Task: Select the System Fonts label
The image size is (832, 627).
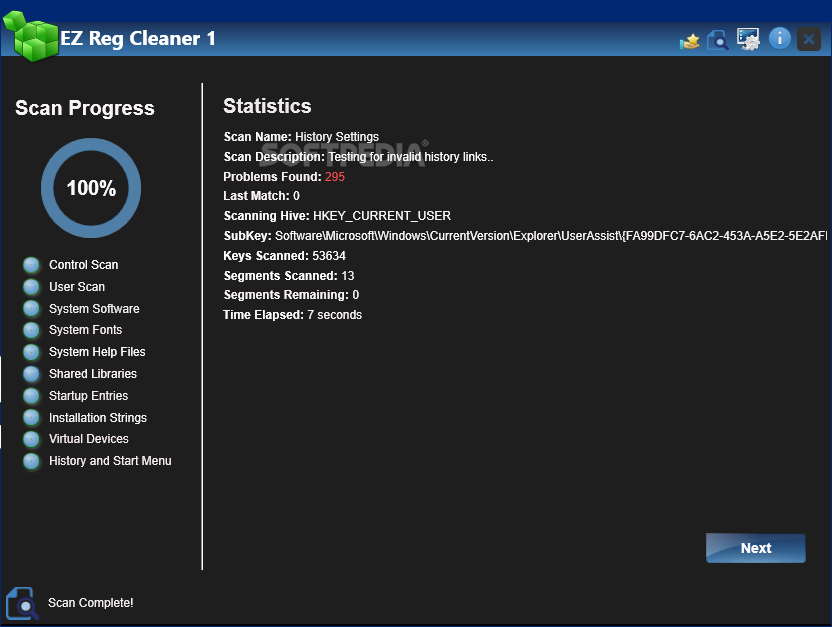Action: [85, 330]
